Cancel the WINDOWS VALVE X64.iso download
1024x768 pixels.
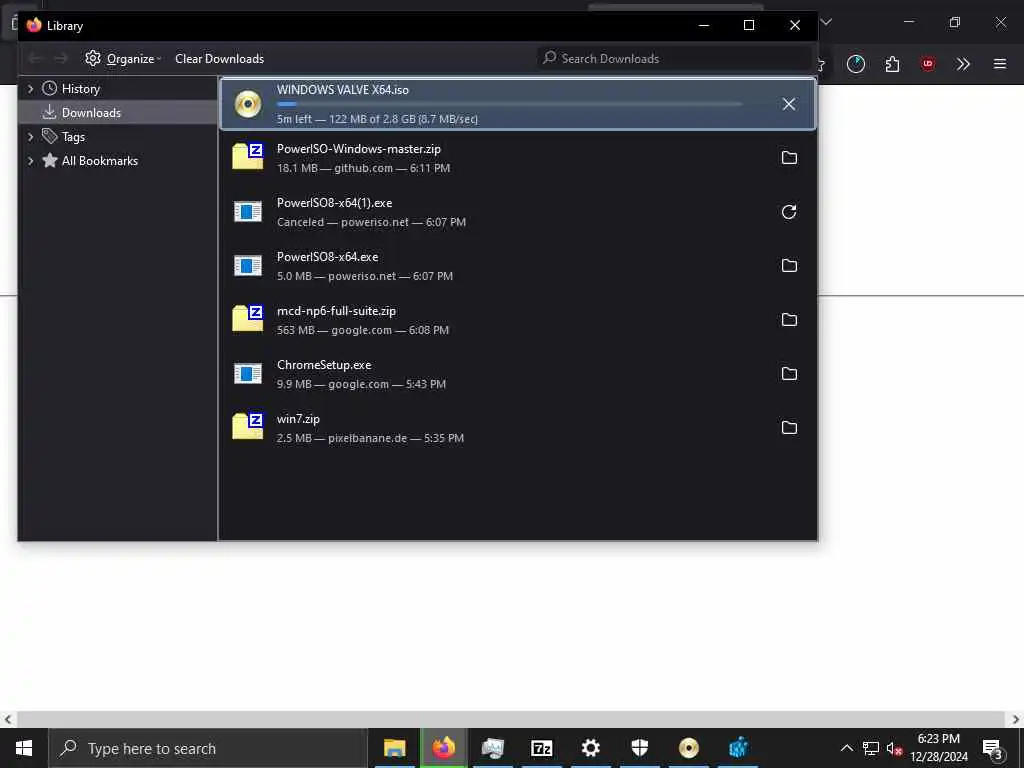789,104
